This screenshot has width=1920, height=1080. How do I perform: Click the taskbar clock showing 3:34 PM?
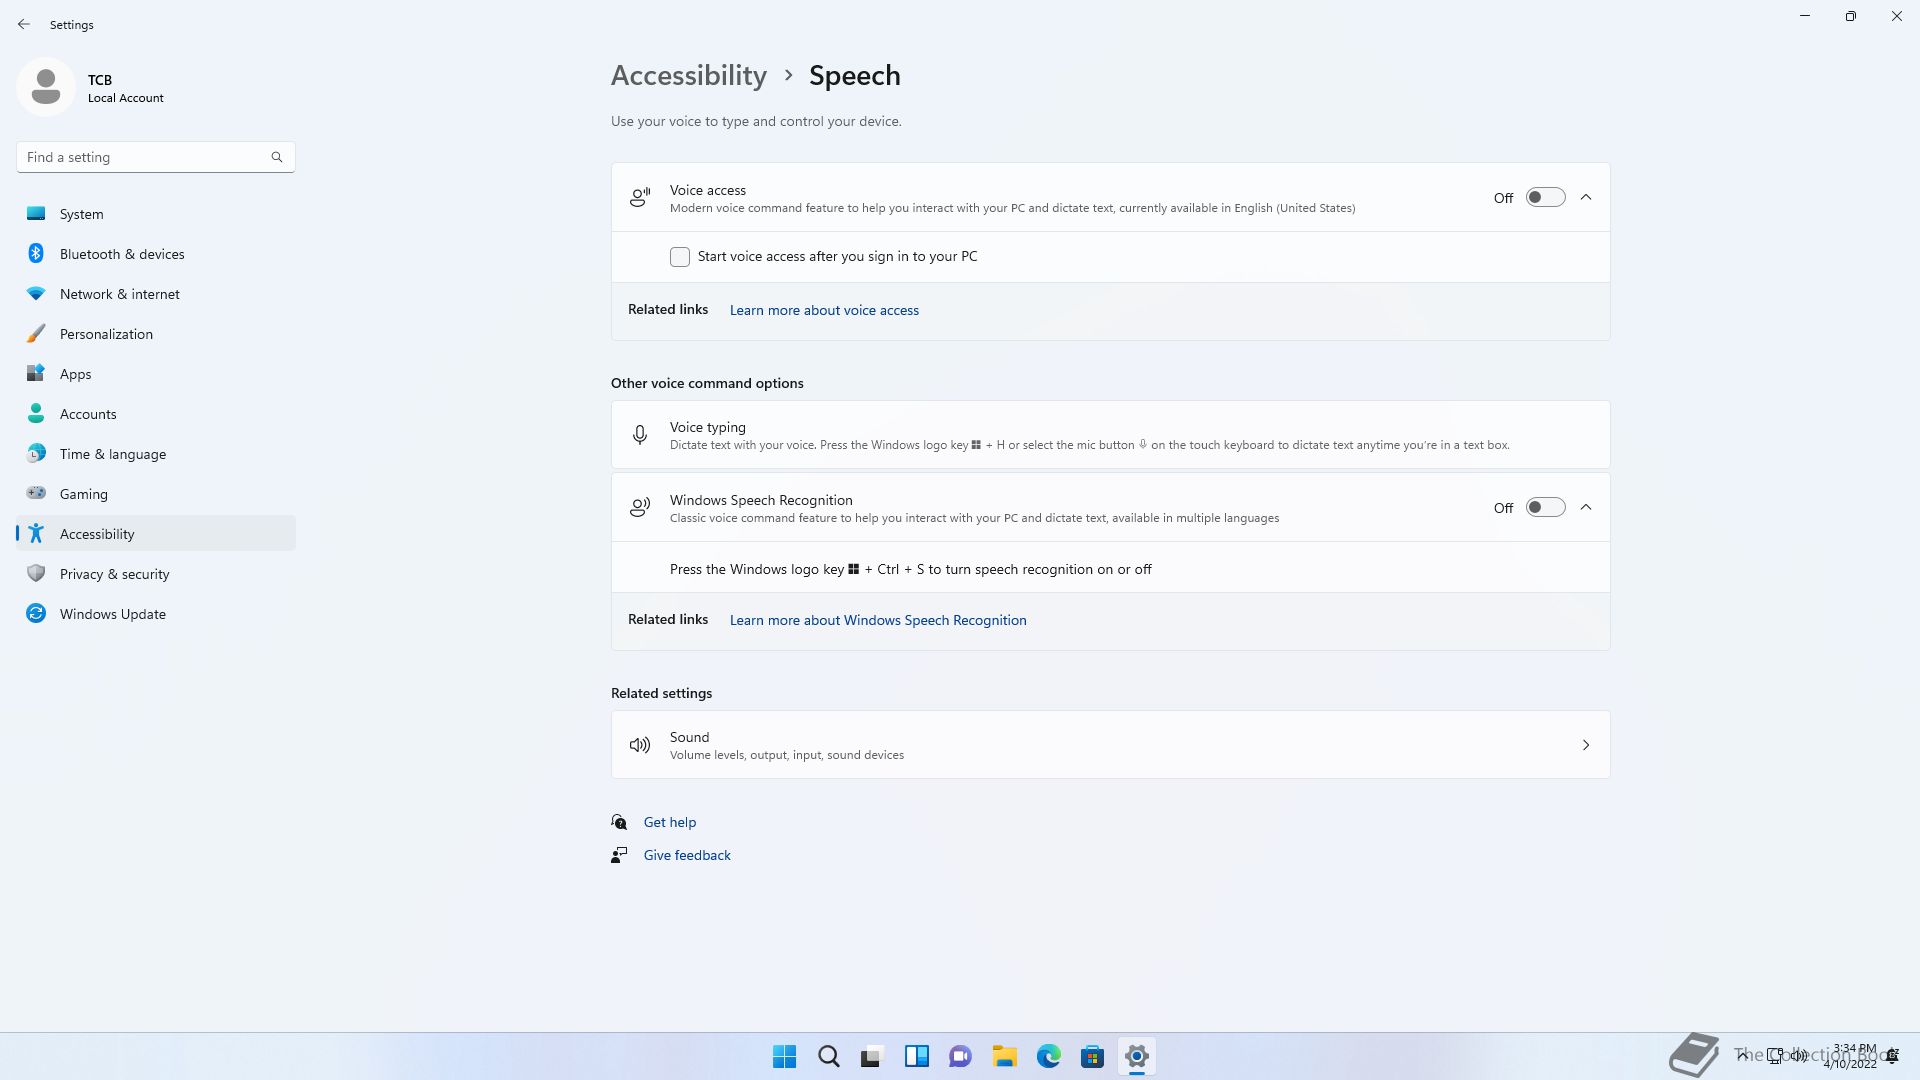click(x=1851, y=1056)
